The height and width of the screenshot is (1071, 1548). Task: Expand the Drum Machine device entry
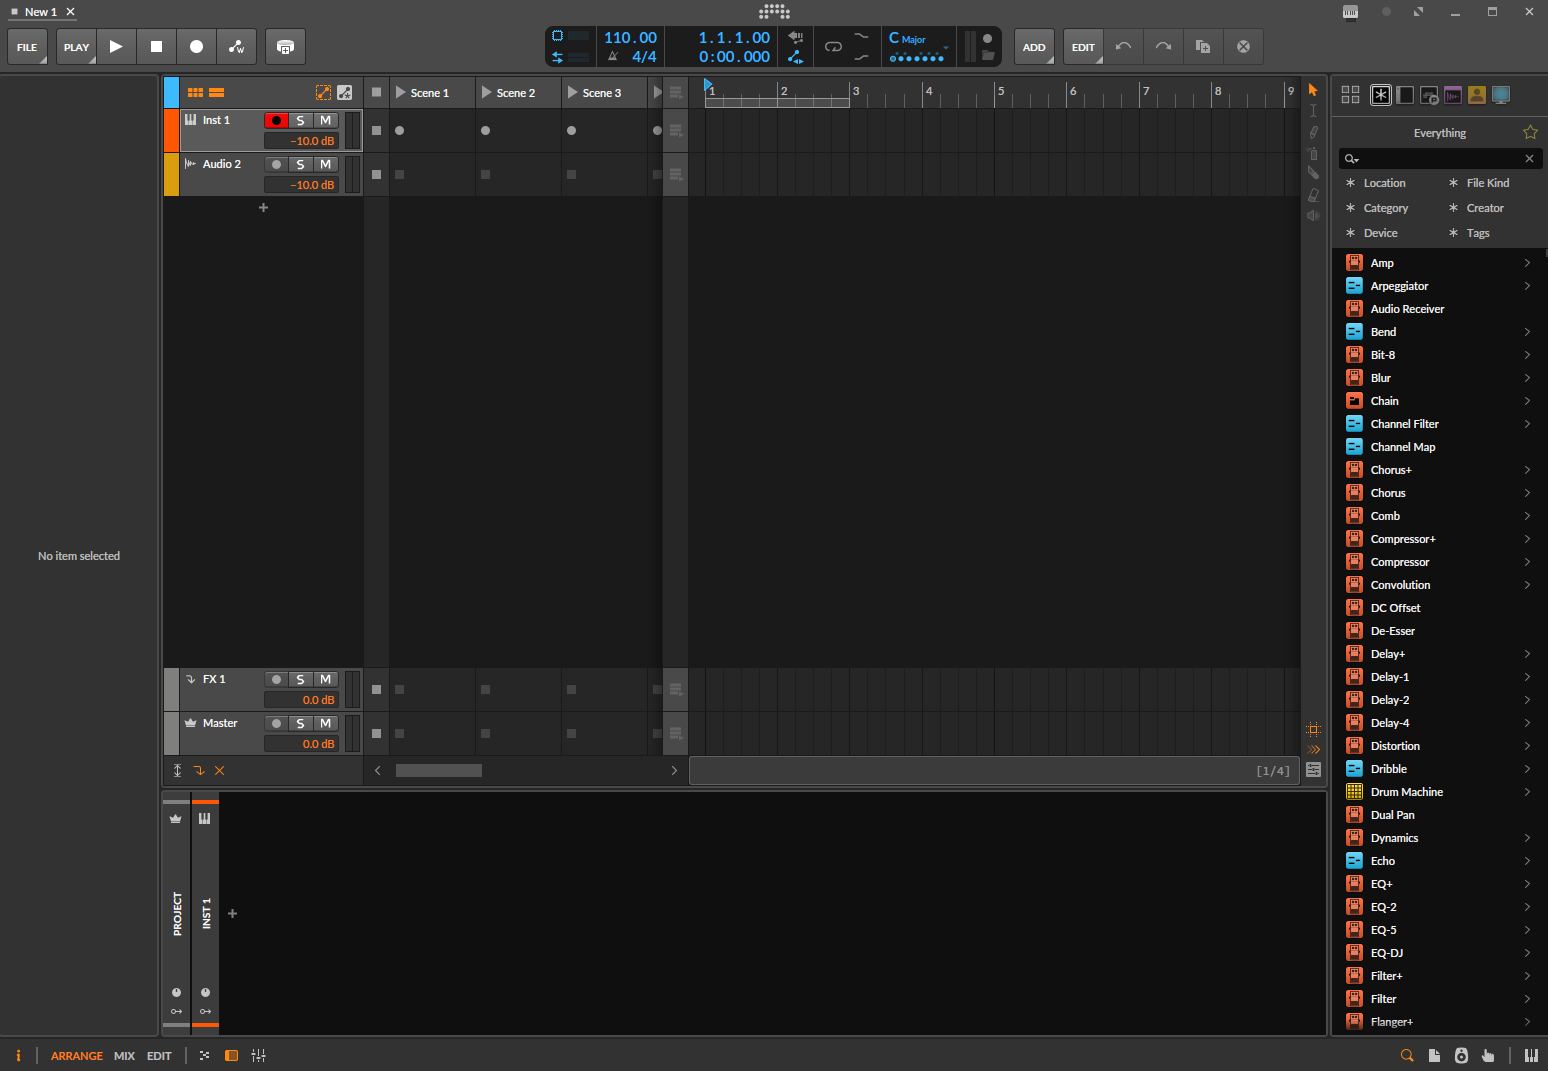(x=1527, y=791)
